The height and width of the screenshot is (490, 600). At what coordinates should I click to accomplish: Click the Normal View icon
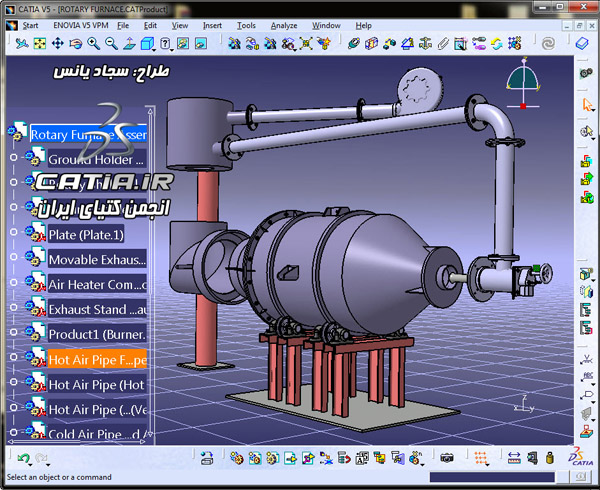click(x=129, y=44)
